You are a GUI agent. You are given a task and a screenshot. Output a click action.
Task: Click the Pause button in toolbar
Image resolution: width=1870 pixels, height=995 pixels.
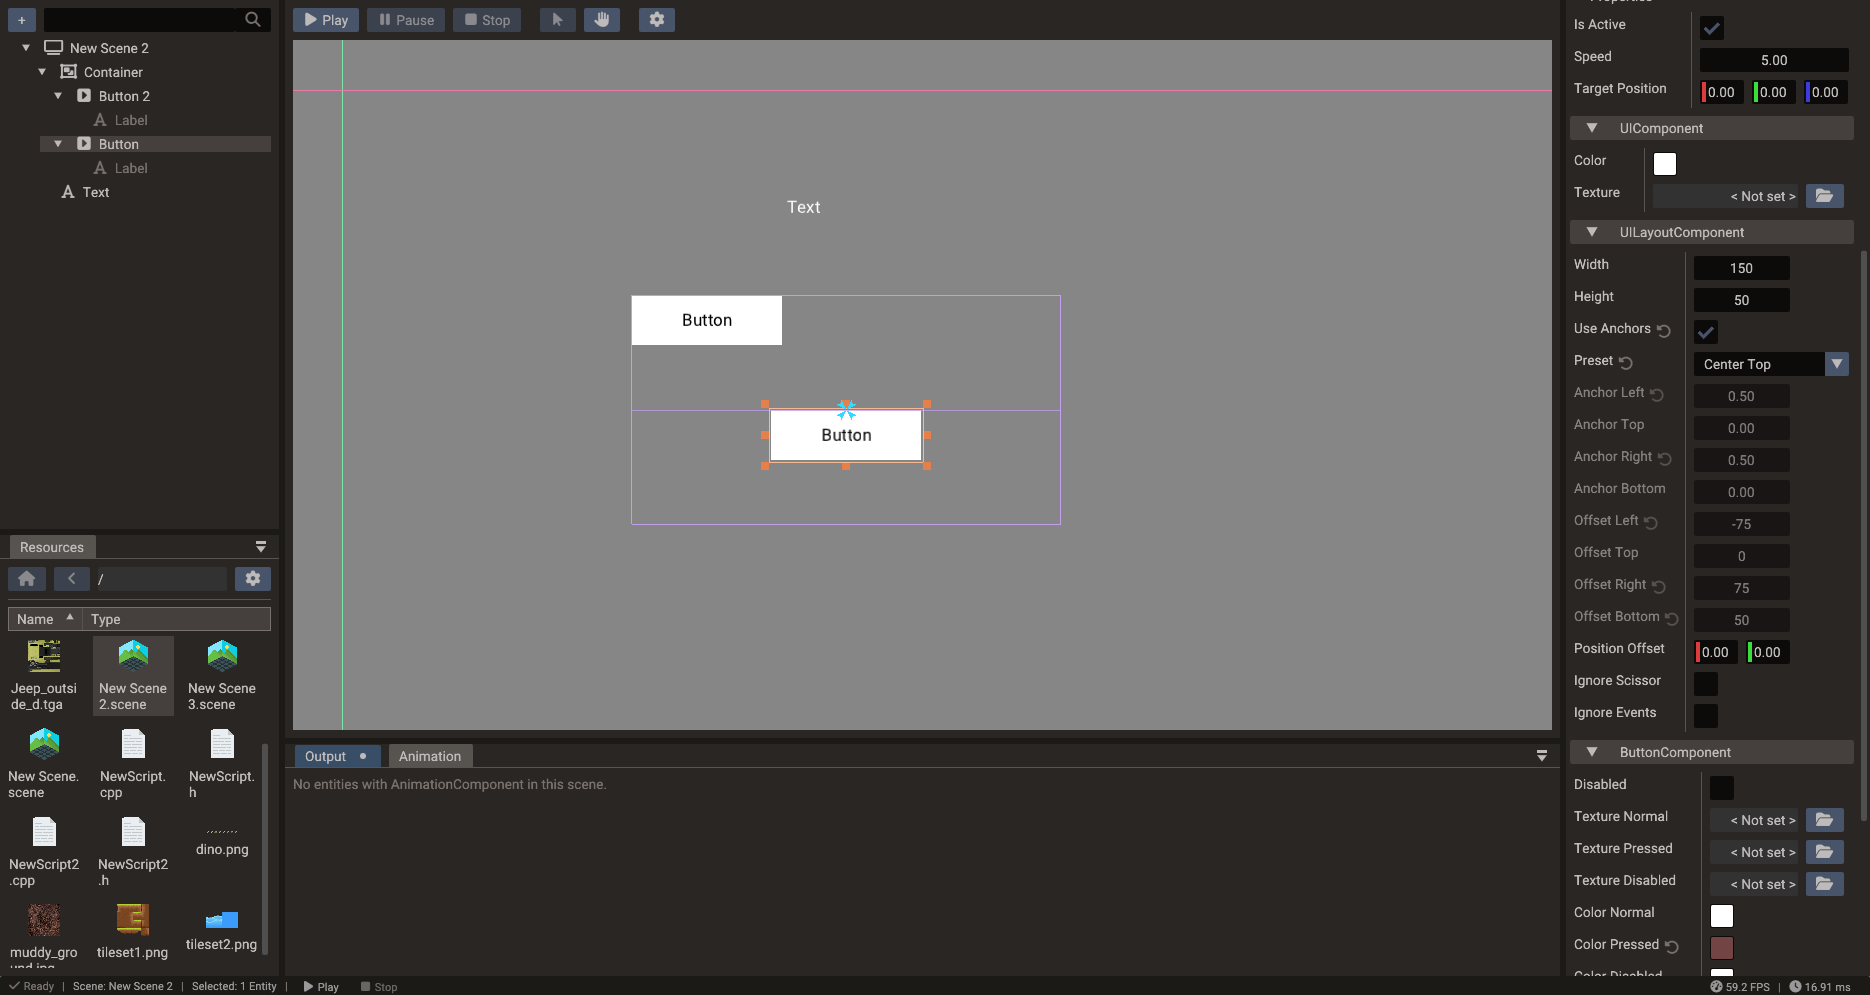406,19
